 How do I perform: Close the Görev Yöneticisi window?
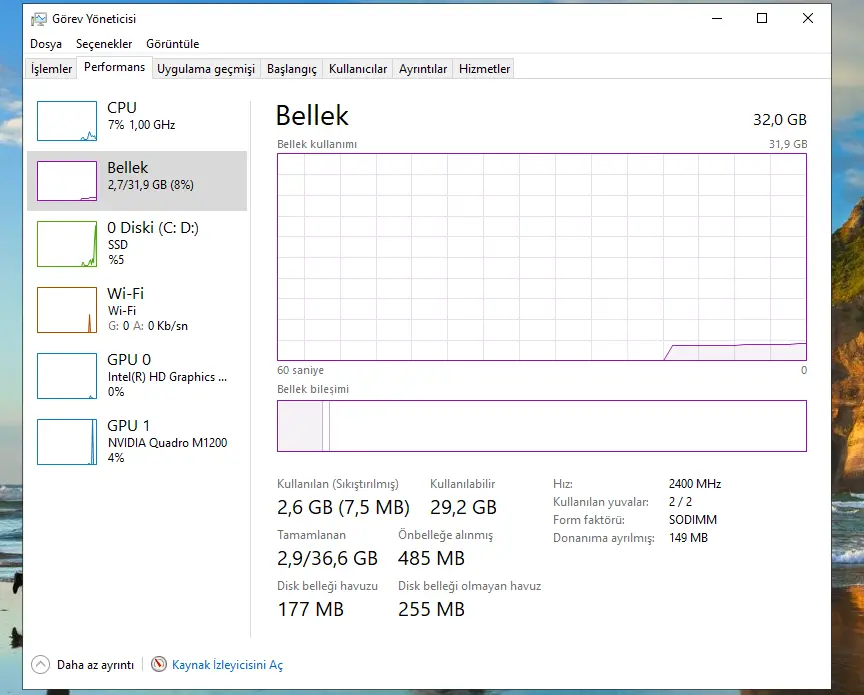click(x=808, y=18)
